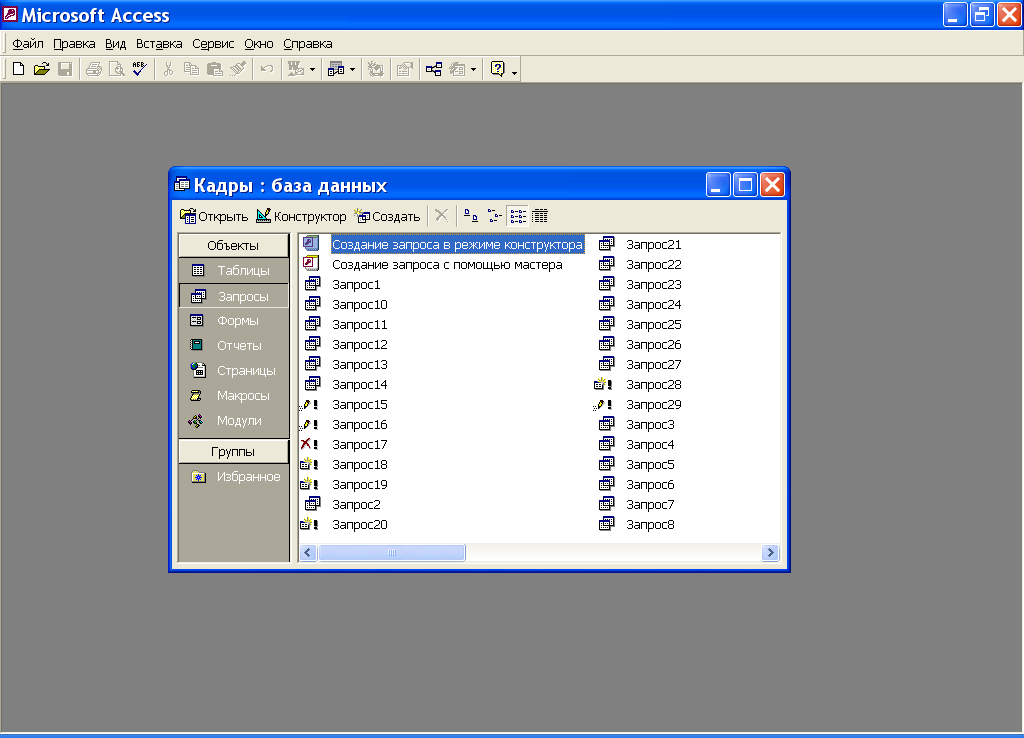Click the Paste clipboard icon
The width and height of the screenshot is (1024, 738).
214,69
